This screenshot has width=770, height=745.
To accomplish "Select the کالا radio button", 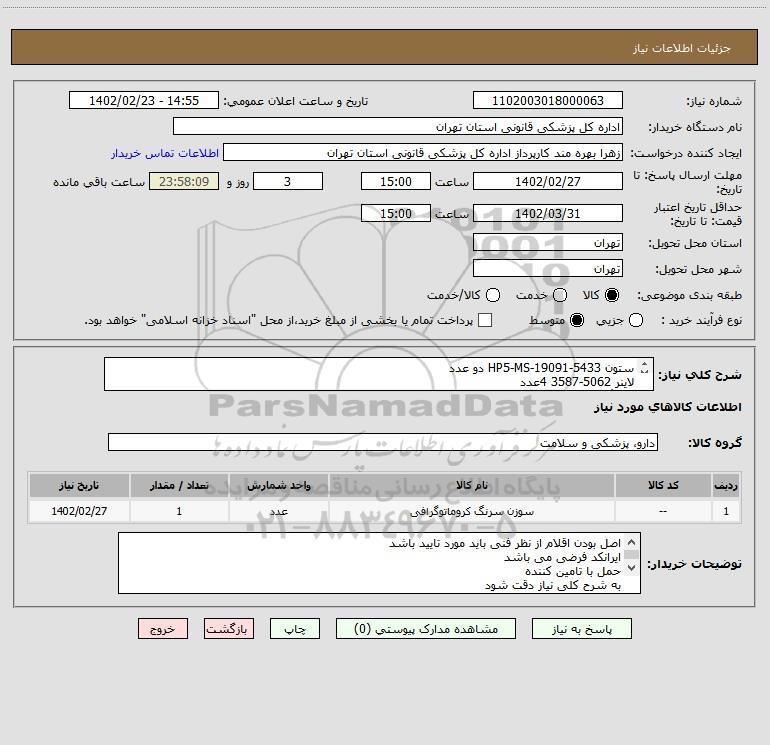I will (612, 295).
